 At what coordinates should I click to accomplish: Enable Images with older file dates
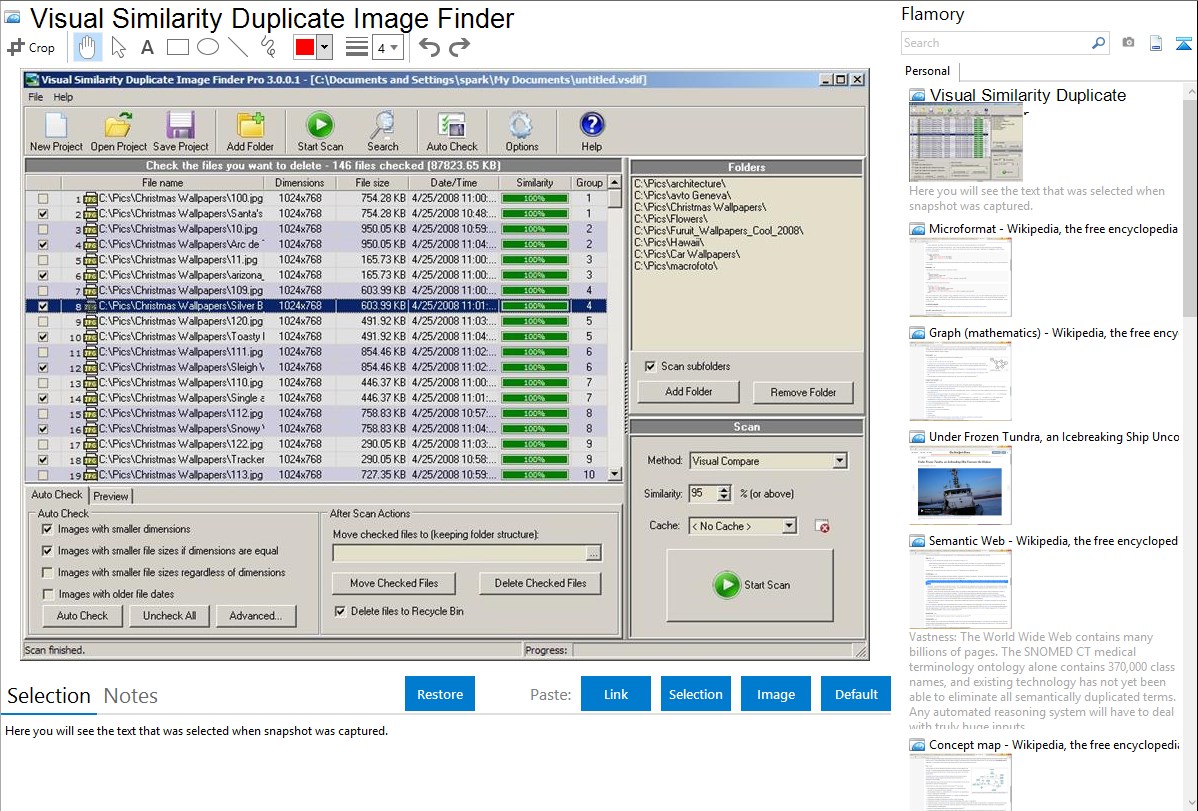tap(47, 594)
